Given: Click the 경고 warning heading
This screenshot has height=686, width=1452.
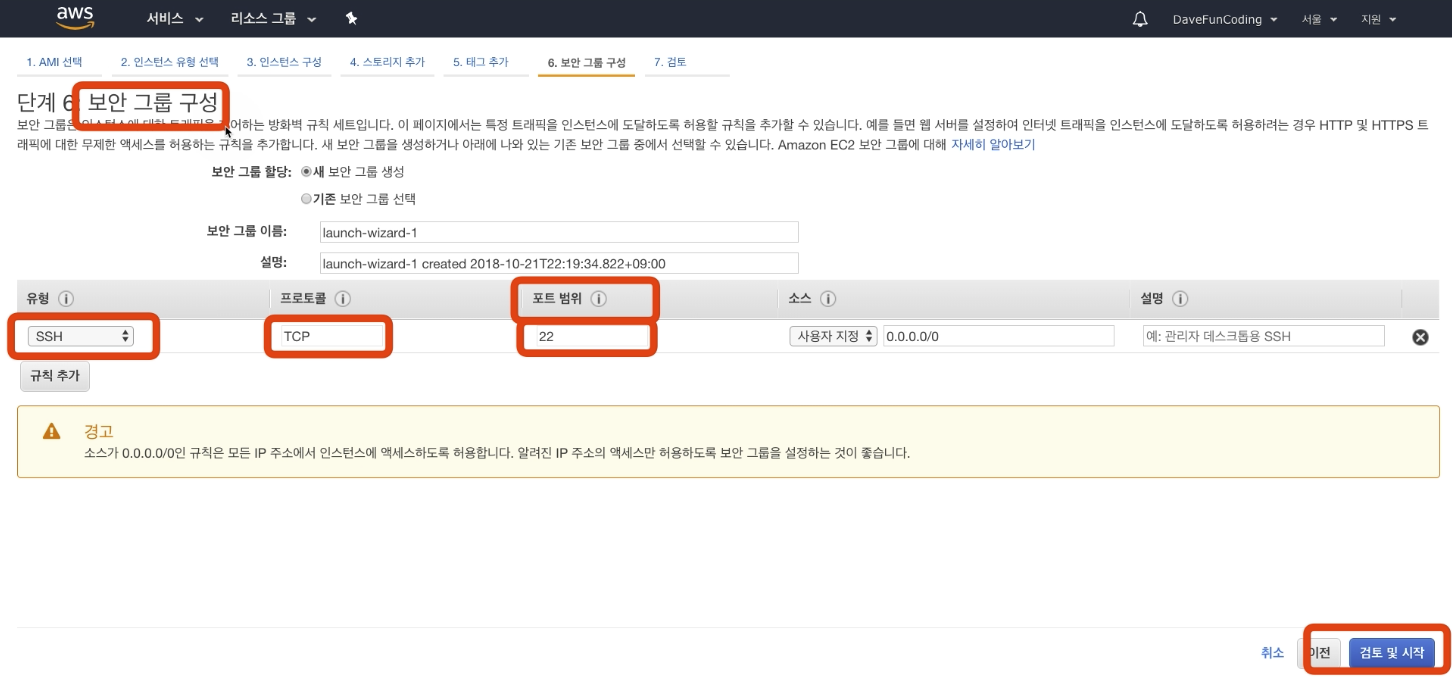Looking at the screenshot, I should pyautogui.click(x=99, y=431).
